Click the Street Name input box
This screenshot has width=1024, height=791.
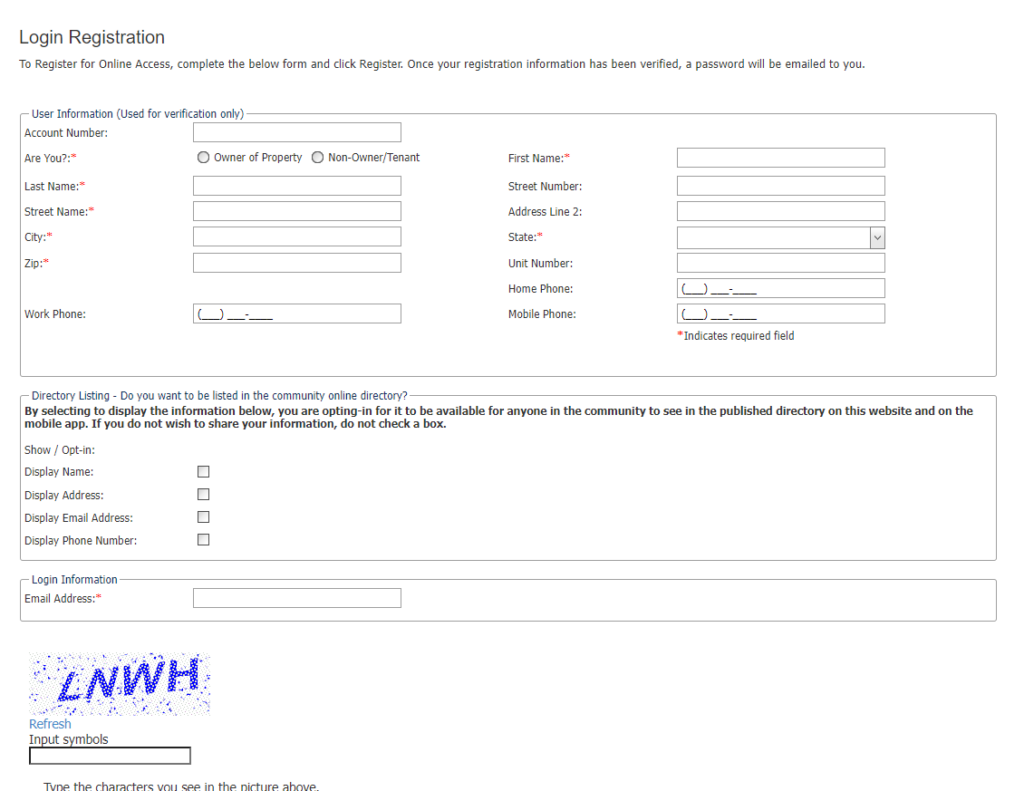pyautogui.click(x=296, y=212)
